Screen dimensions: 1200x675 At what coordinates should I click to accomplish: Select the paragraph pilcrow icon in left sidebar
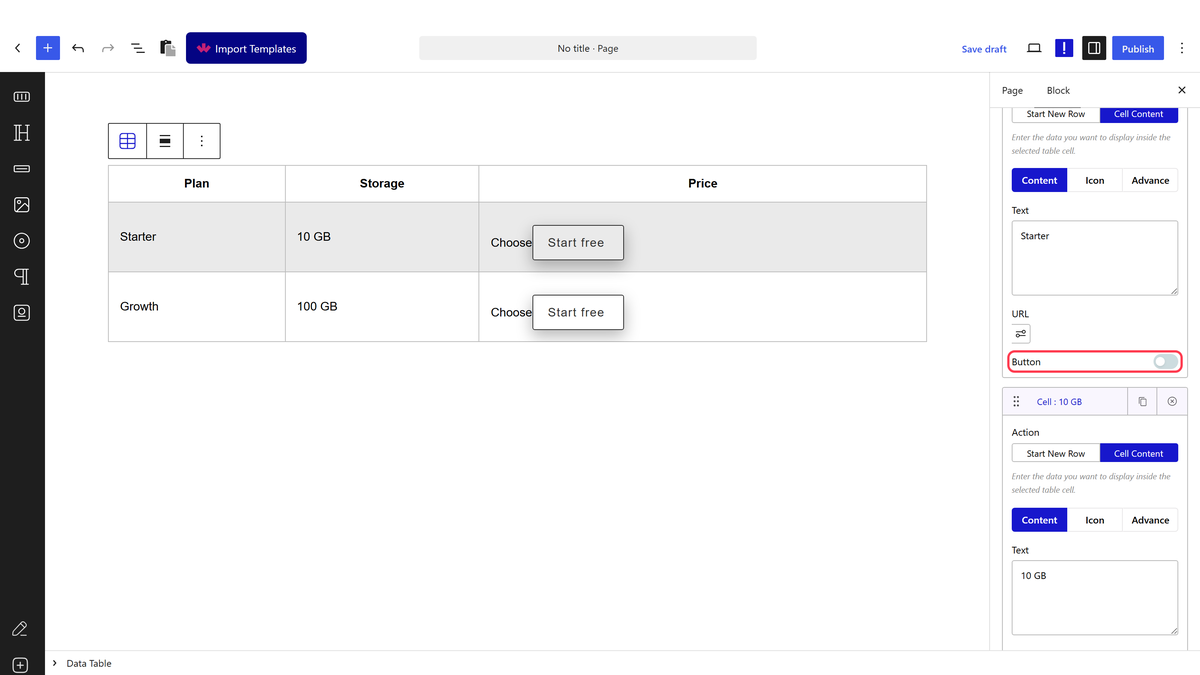(x=22, y=276)
